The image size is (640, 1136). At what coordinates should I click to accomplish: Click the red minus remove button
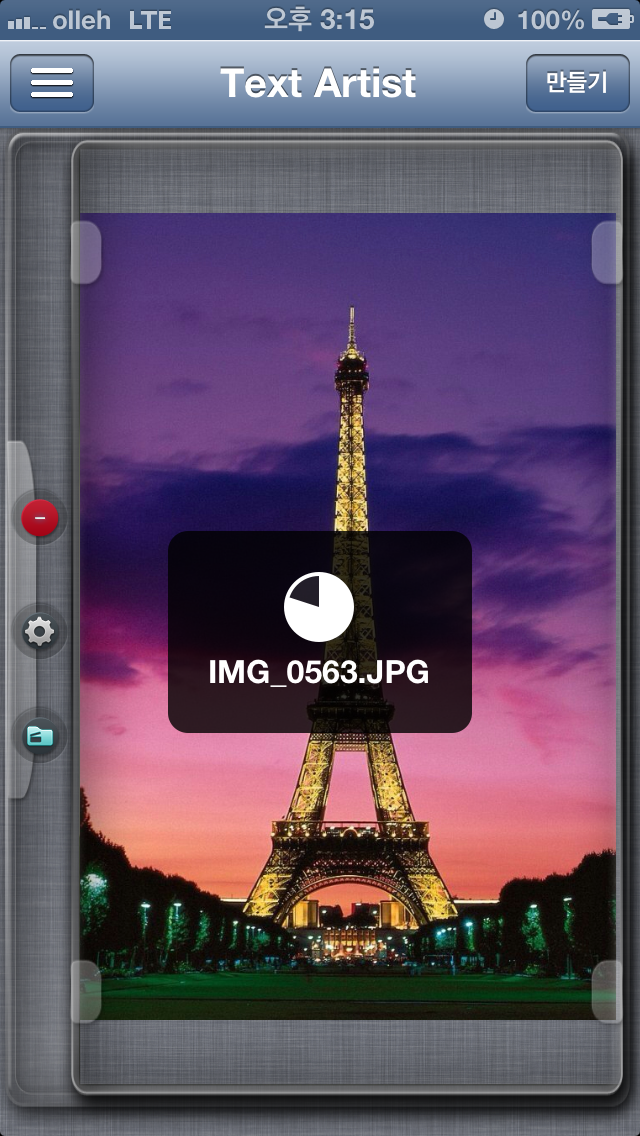pos(40,518)
